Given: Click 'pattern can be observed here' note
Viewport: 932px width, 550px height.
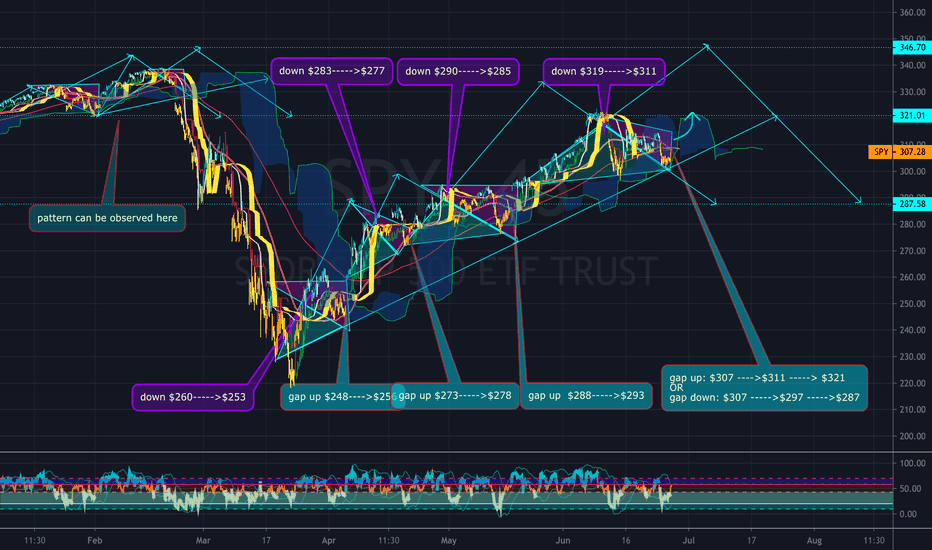Looking at the screenshot, I should (107, 218).
